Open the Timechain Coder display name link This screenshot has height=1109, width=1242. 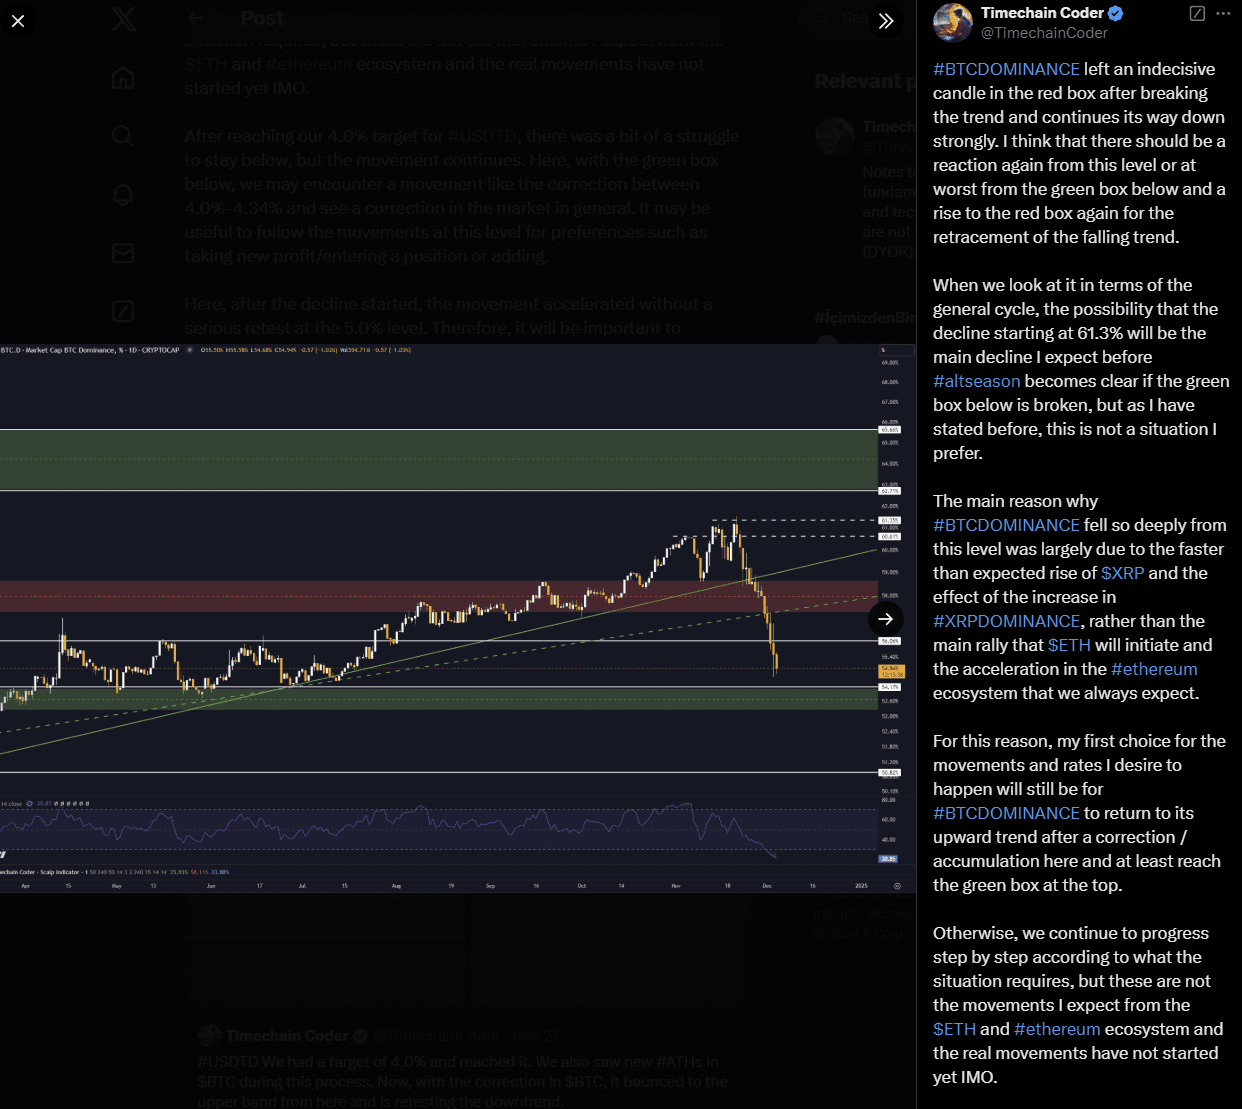coord(1042,13)
